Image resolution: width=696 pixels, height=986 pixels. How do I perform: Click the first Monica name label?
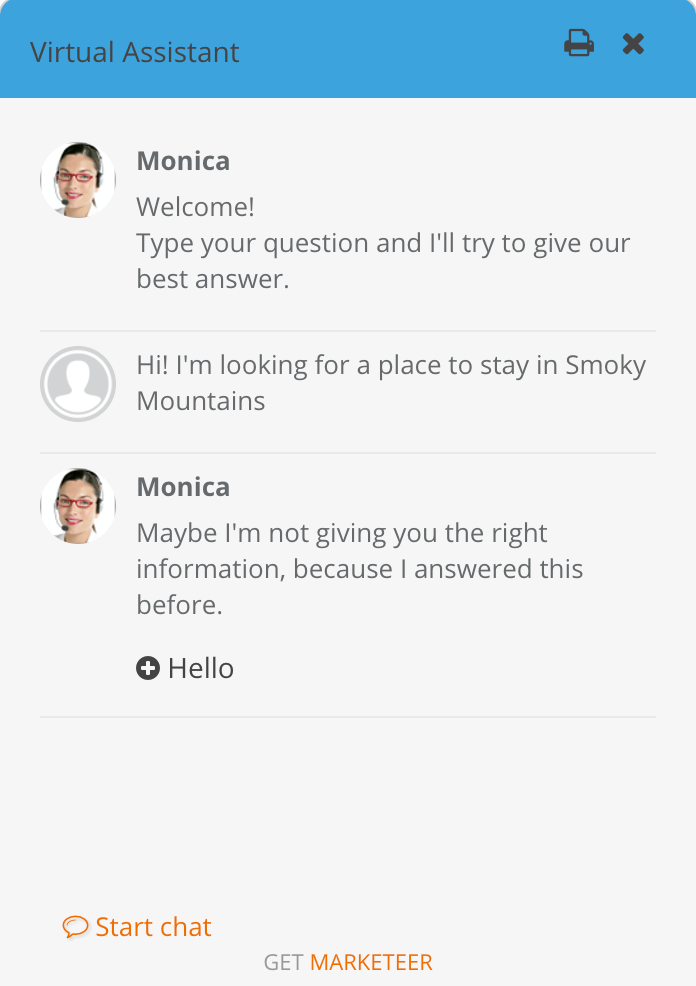pyautogui.click(x=183, y=161)
